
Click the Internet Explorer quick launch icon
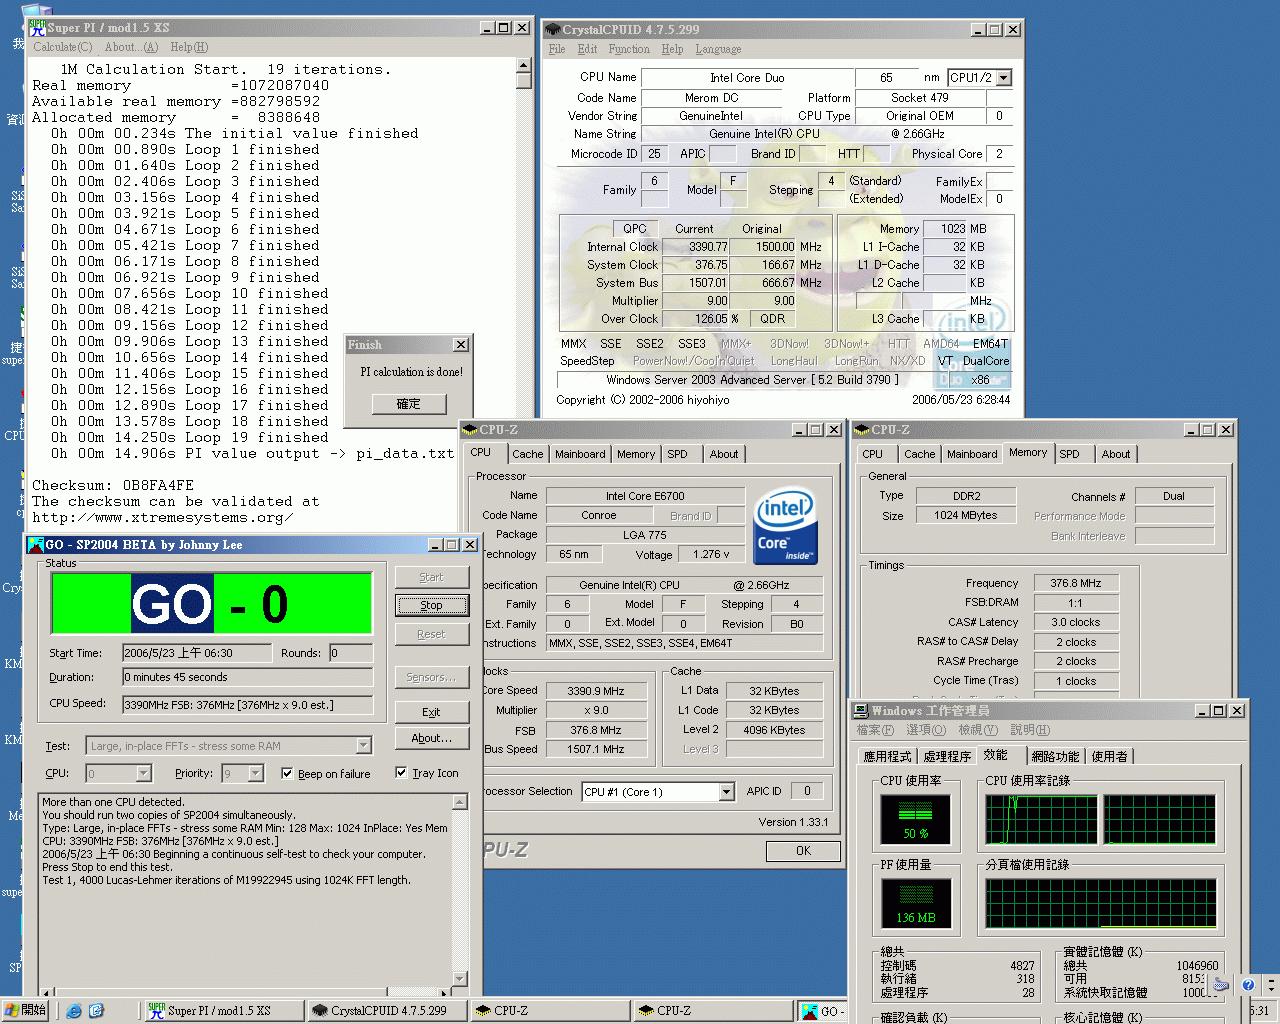tap(74, 1011)
